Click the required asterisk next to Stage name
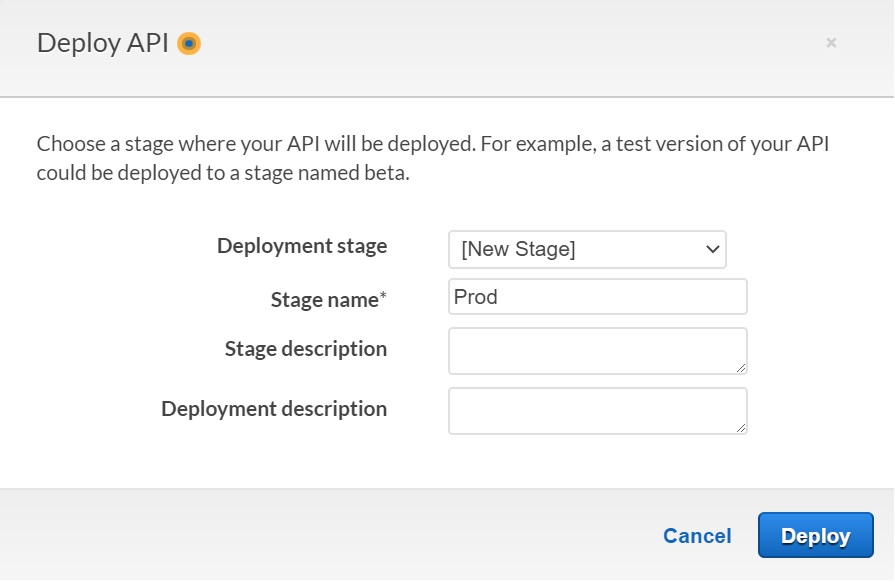This screenshot has width=895, height=582. pyautogui.click(x=383, y=297)
